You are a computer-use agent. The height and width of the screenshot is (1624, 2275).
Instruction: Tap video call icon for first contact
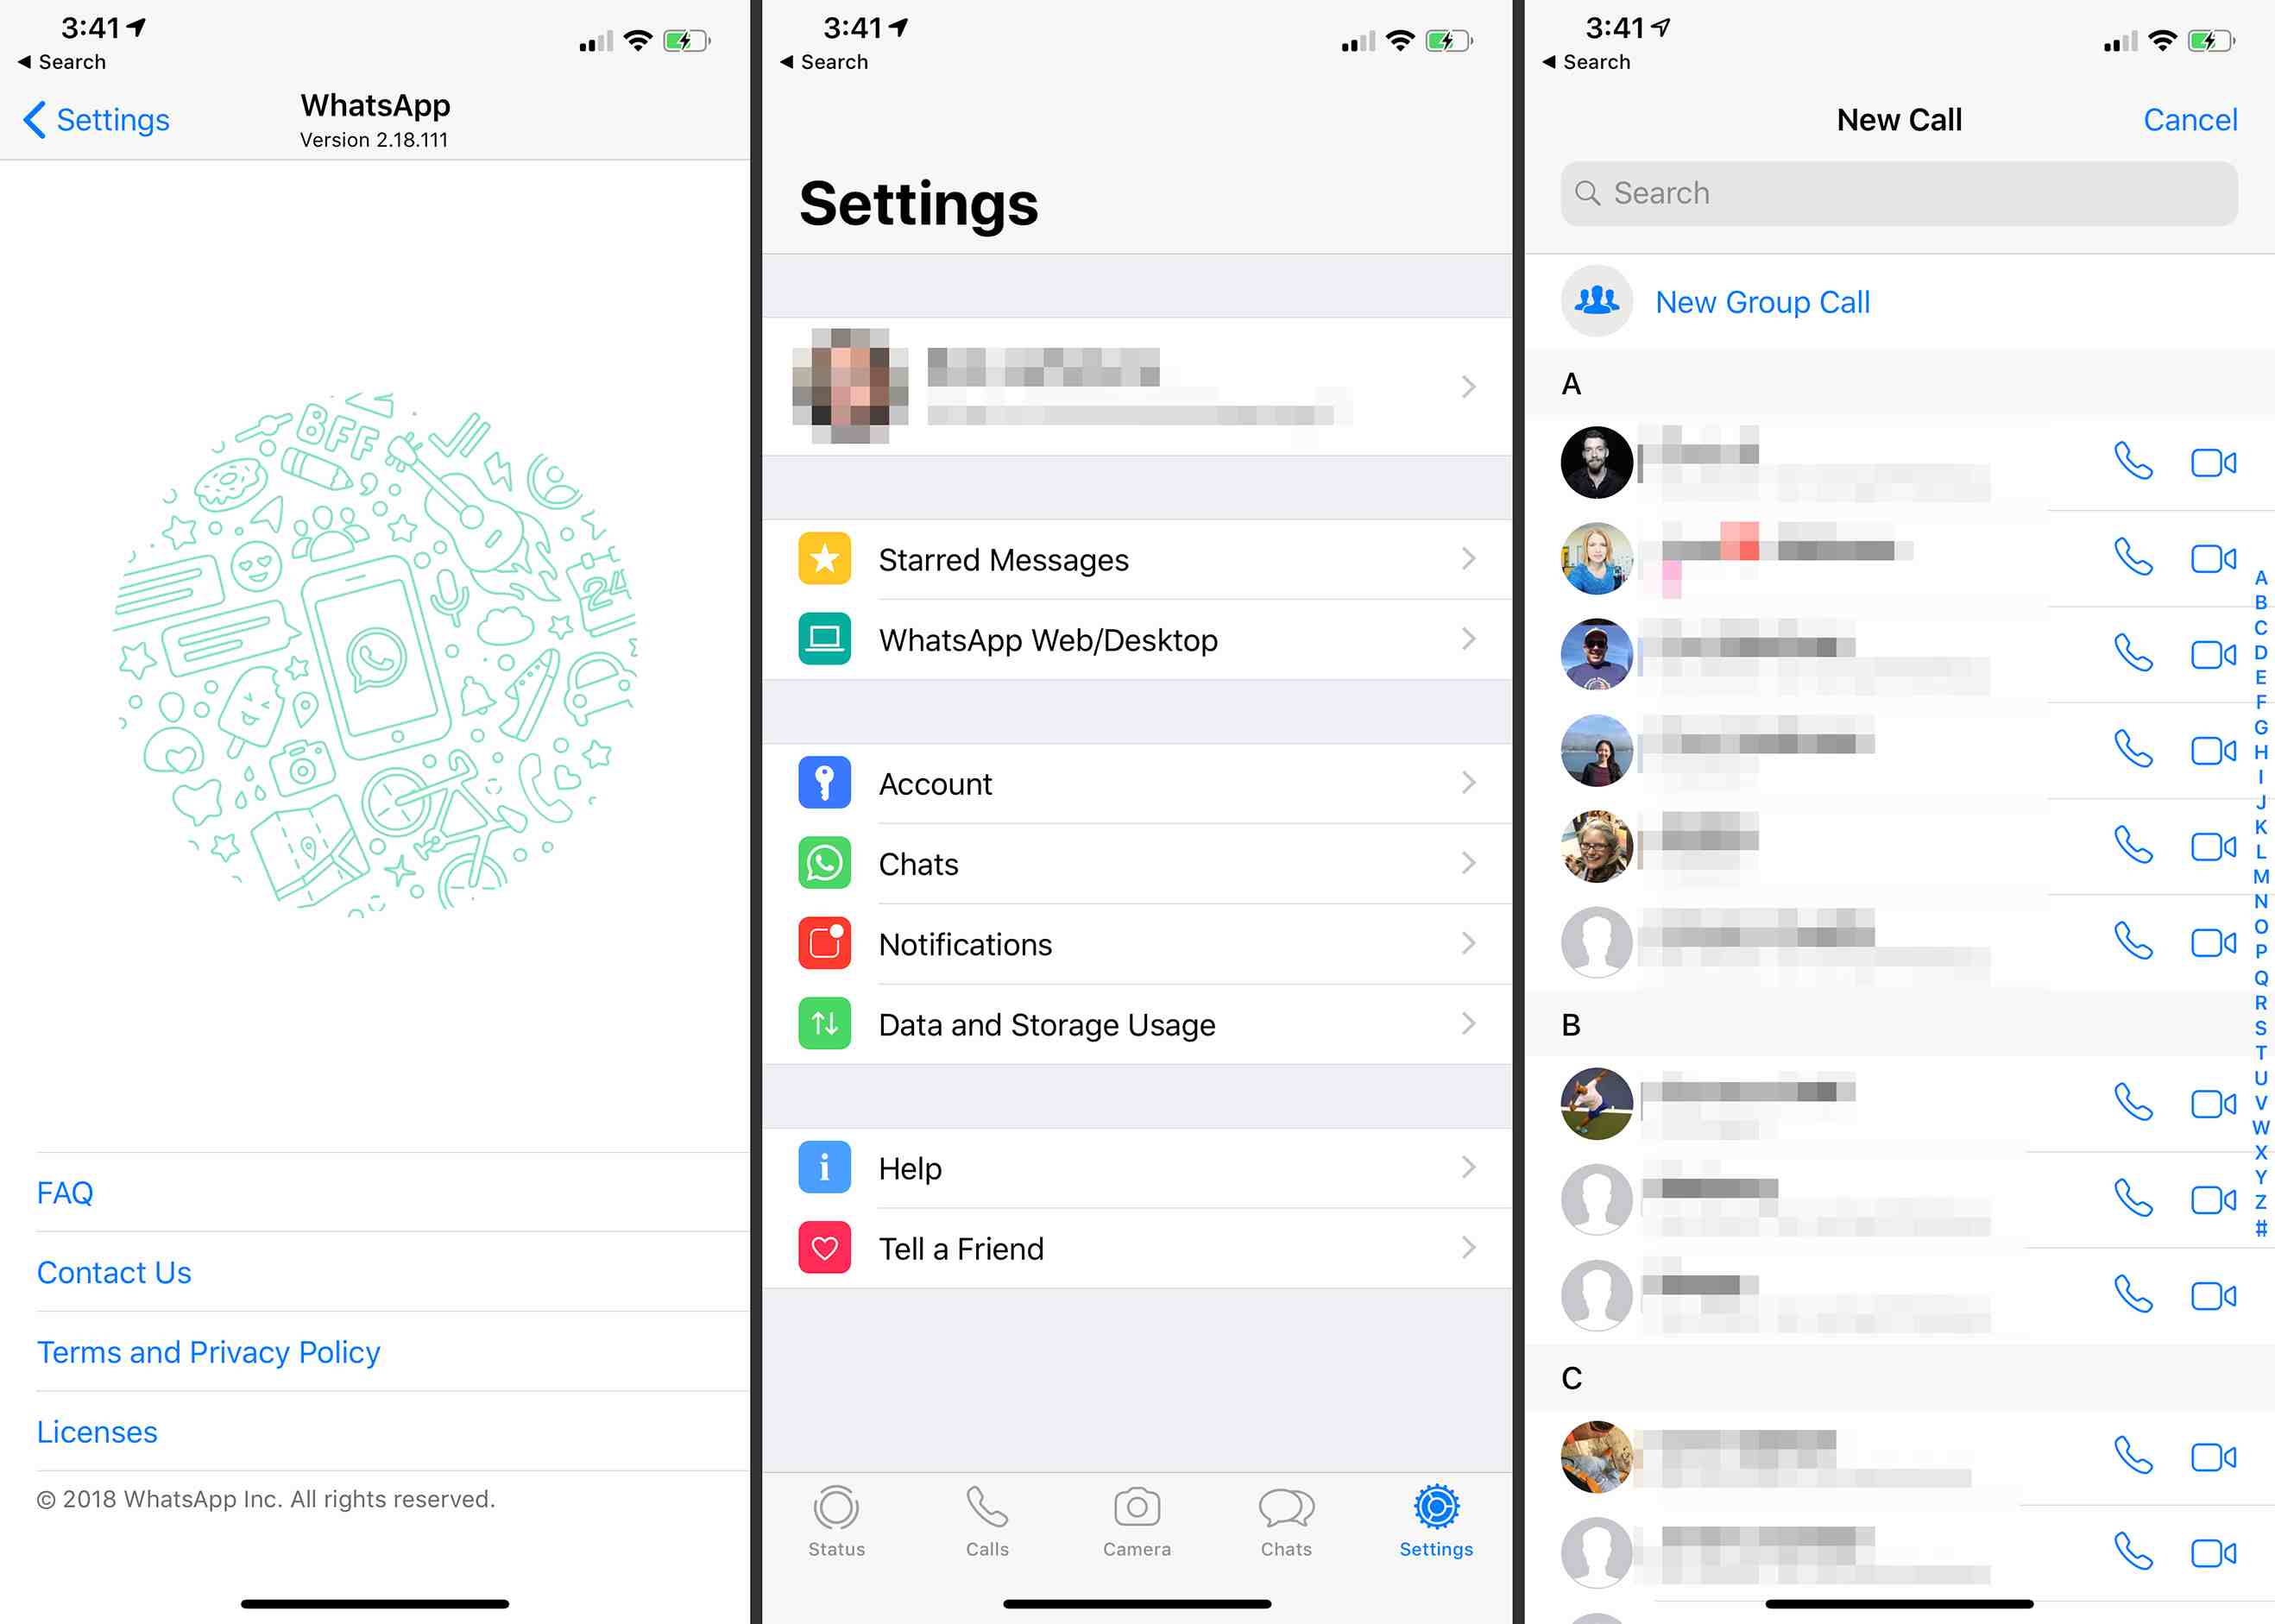2212,461
